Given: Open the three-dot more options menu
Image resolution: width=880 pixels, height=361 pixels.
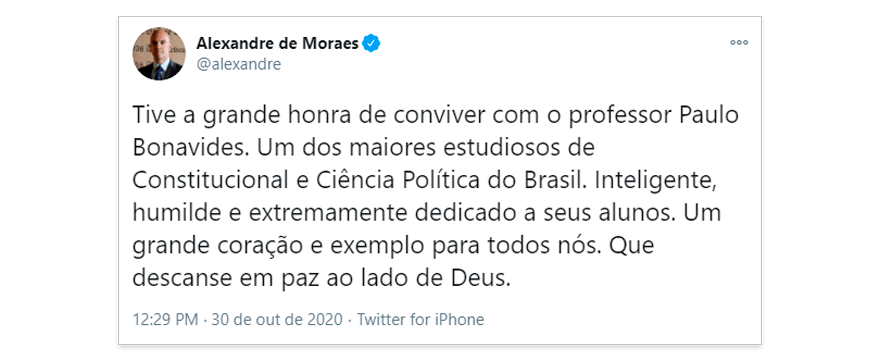Looking at the screenshot, I should coord(739,43).
